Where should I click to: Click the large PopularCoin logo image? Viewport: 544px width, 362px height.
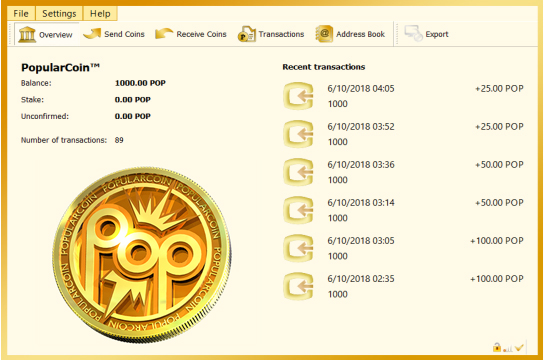pos(142,254)
